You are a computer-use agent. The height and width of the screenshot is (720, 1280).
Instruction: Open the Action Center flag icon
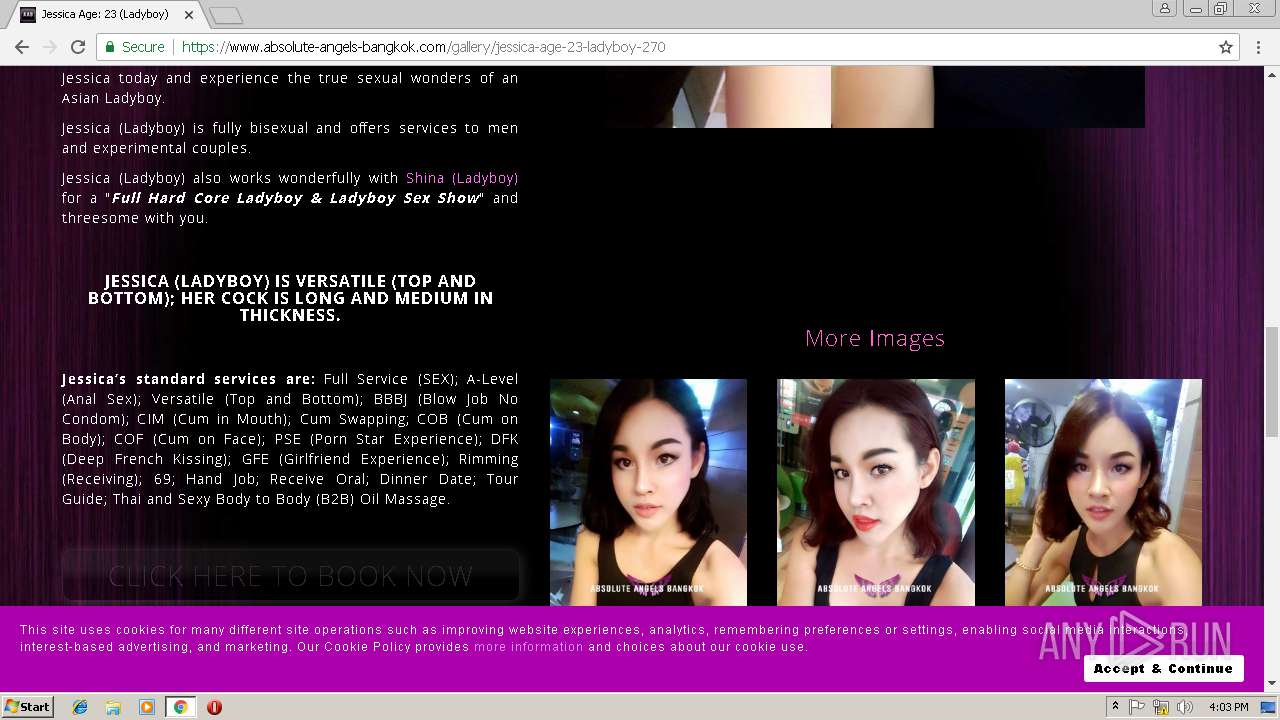click(1137, 707)
